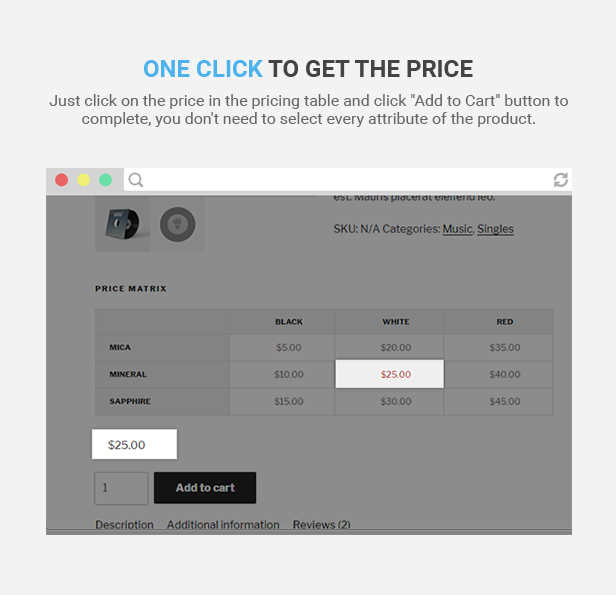Switch to the Description tab
This screenshot has height=595, width=616.
click(x=124, y=524)
